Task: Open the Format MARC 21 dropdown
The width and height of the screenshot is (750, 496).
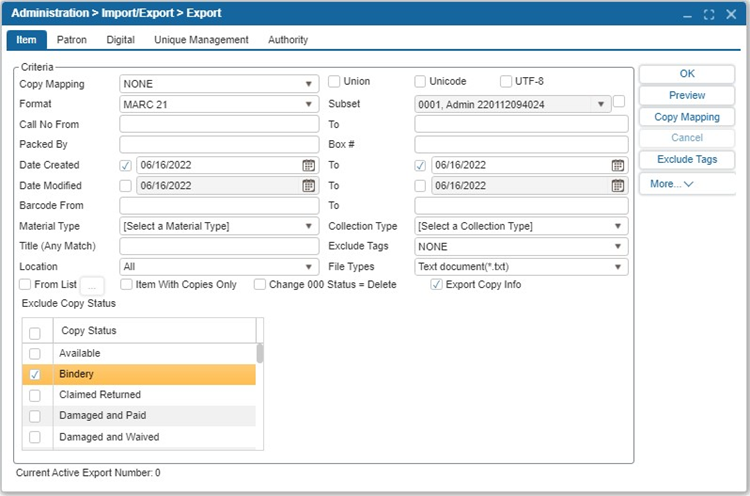Action: (219, 104)
